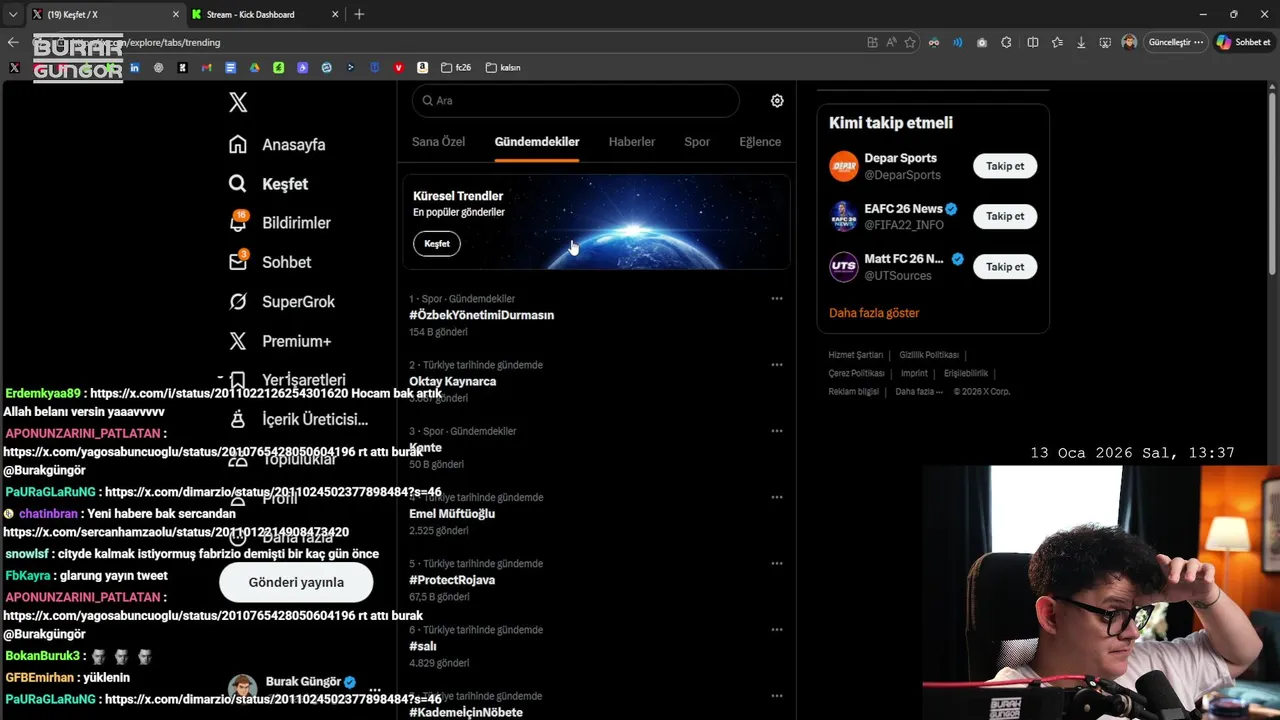This screenshot has height=720, width=1280.
Task: Open Bildirimler notifications with badge
Action: pos(279,223)
